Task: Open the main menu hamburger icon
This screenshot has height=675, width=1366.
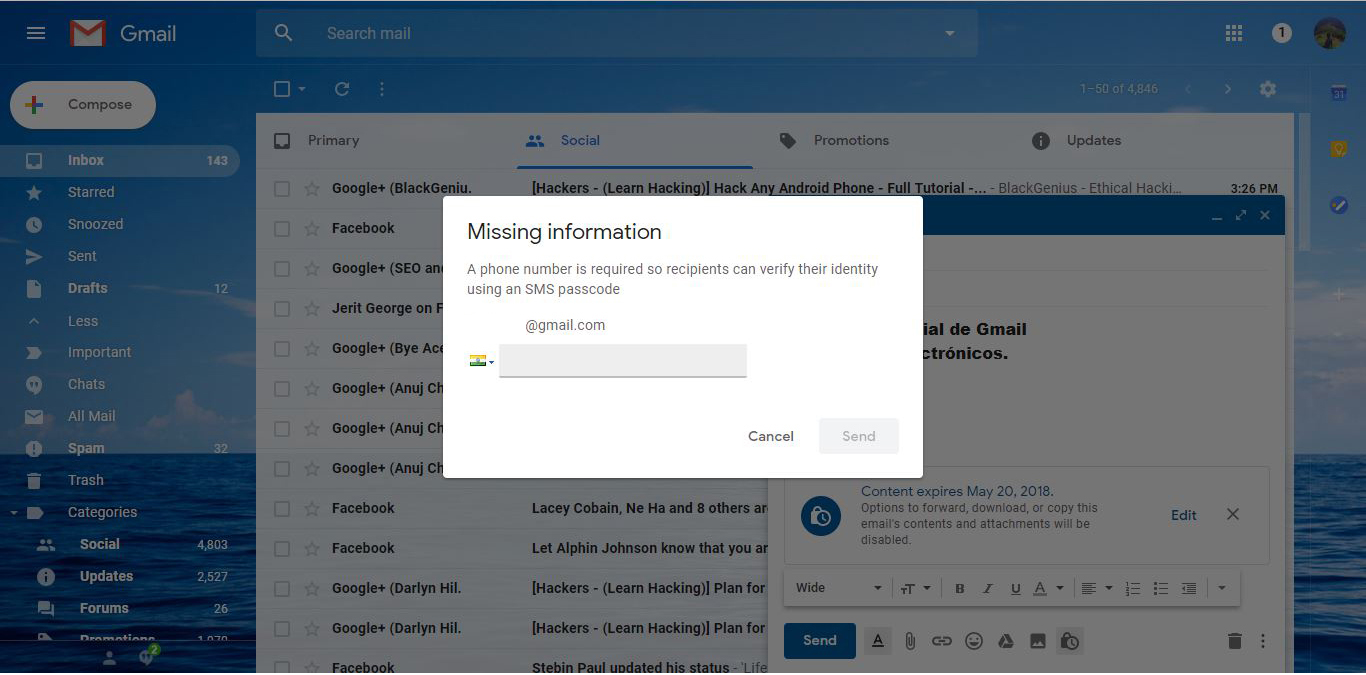Action: pos(36,33)
